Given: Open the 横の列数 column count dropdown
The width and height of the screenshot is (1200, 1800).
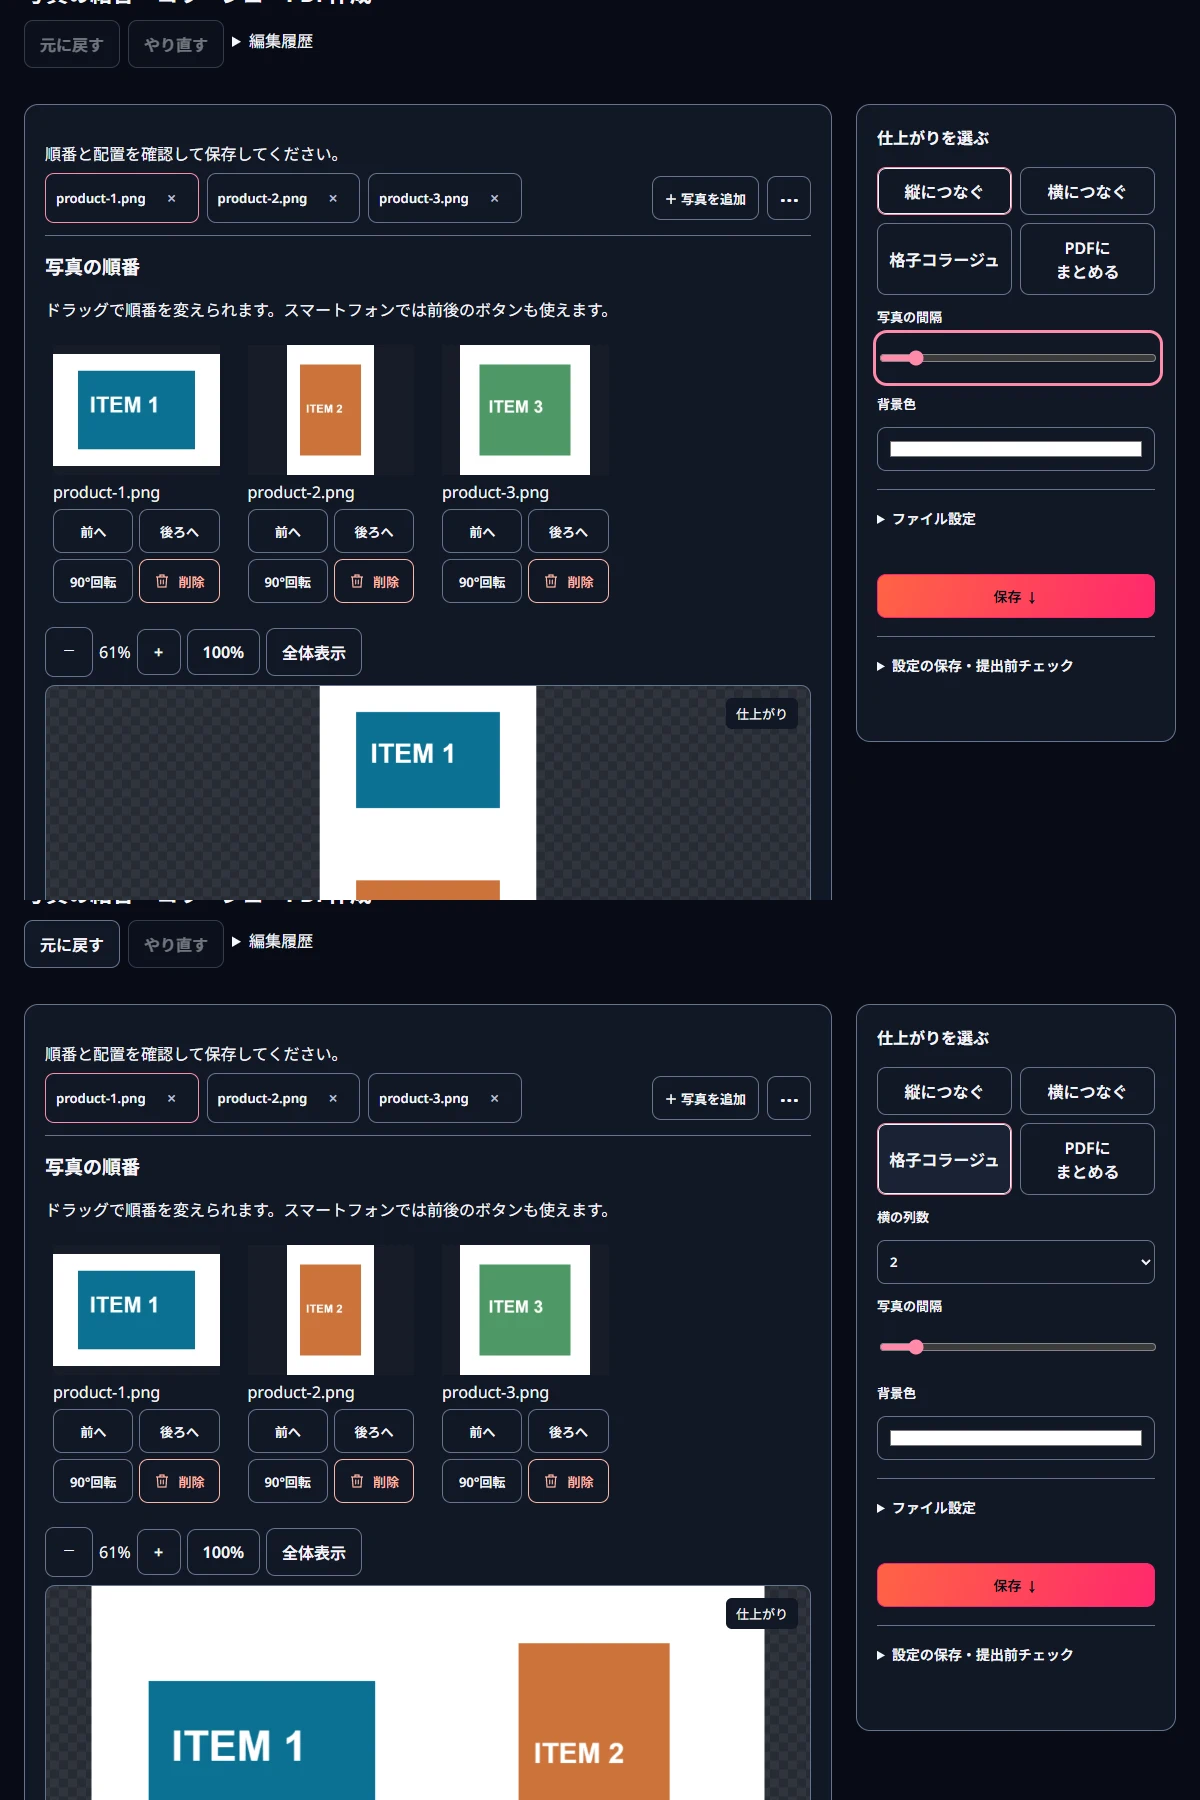Looking at the screenshot, I should coord(1016,1262).
